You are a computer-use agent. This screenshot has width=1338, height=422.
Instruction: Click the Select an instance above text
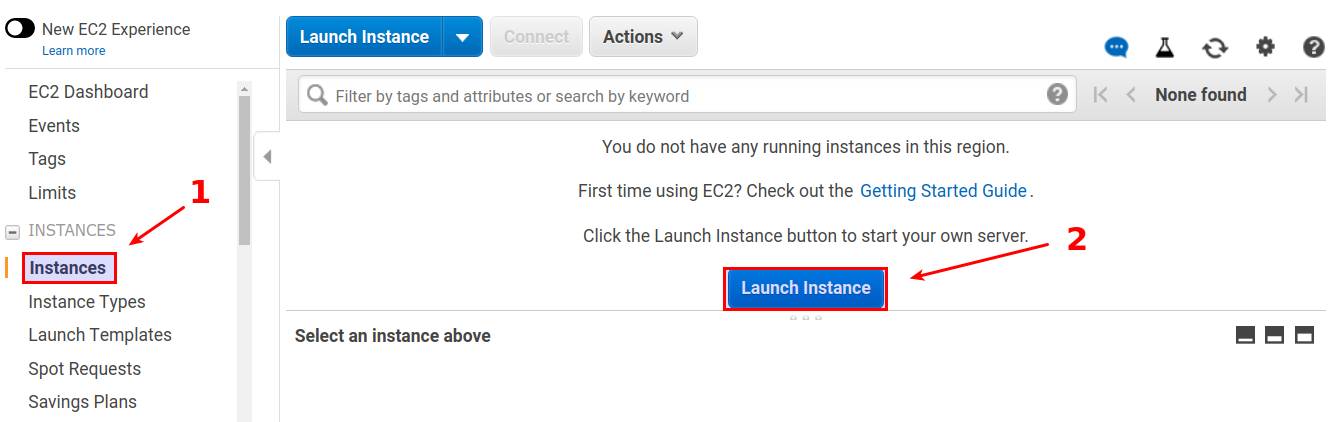393,336
